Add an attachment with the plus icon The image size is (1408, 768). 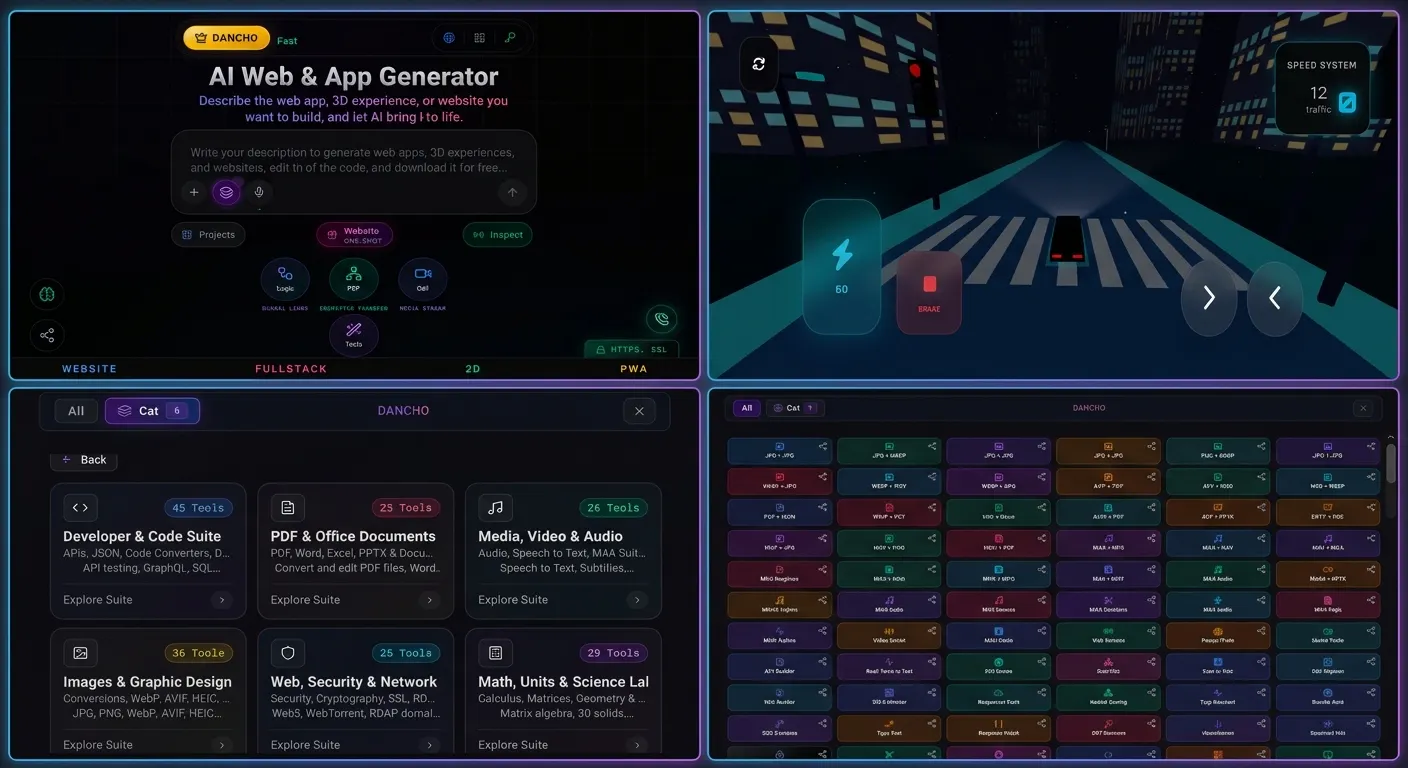click(194, 192)
